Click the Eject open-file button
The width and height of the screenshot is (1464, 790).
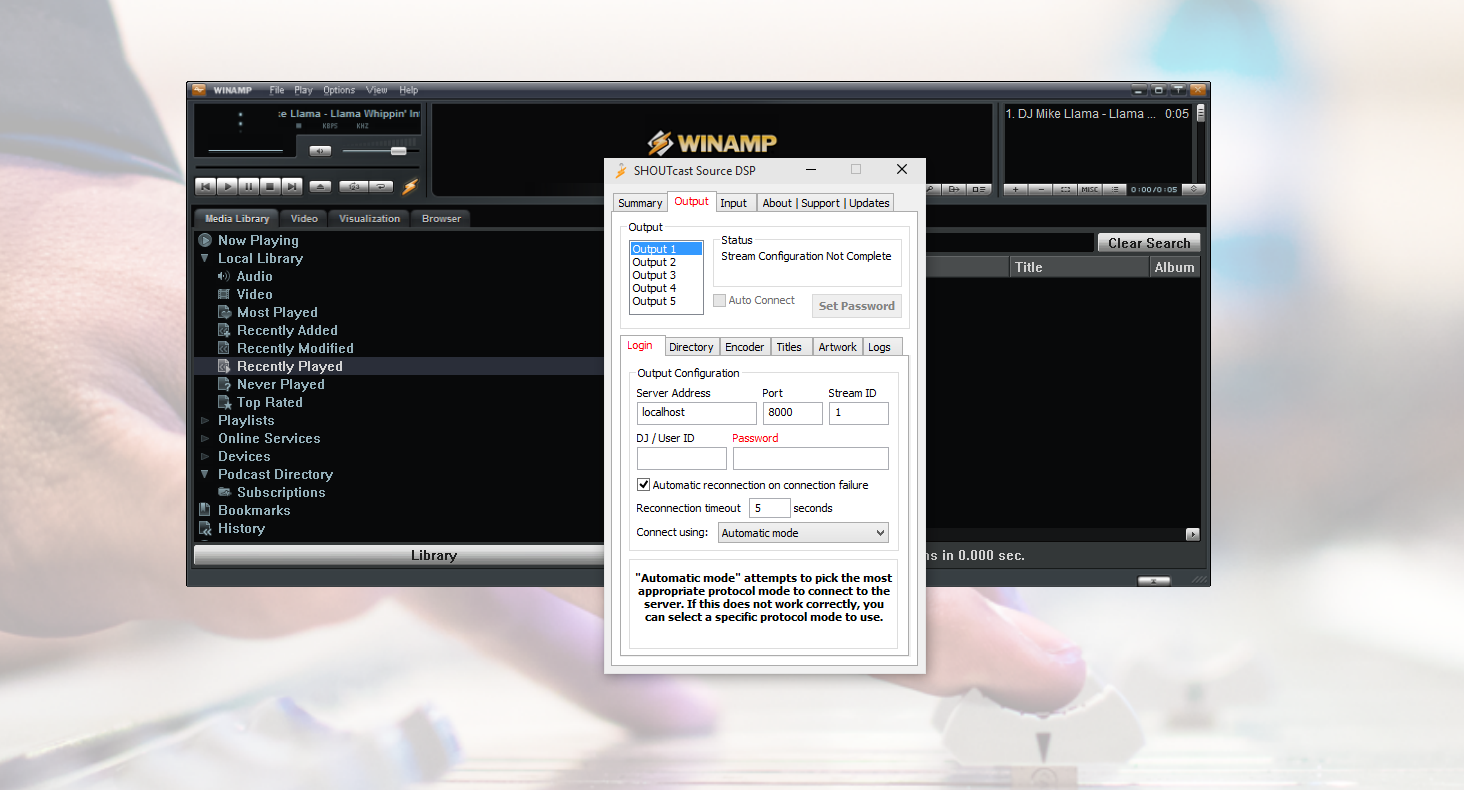tap(320, 186)
